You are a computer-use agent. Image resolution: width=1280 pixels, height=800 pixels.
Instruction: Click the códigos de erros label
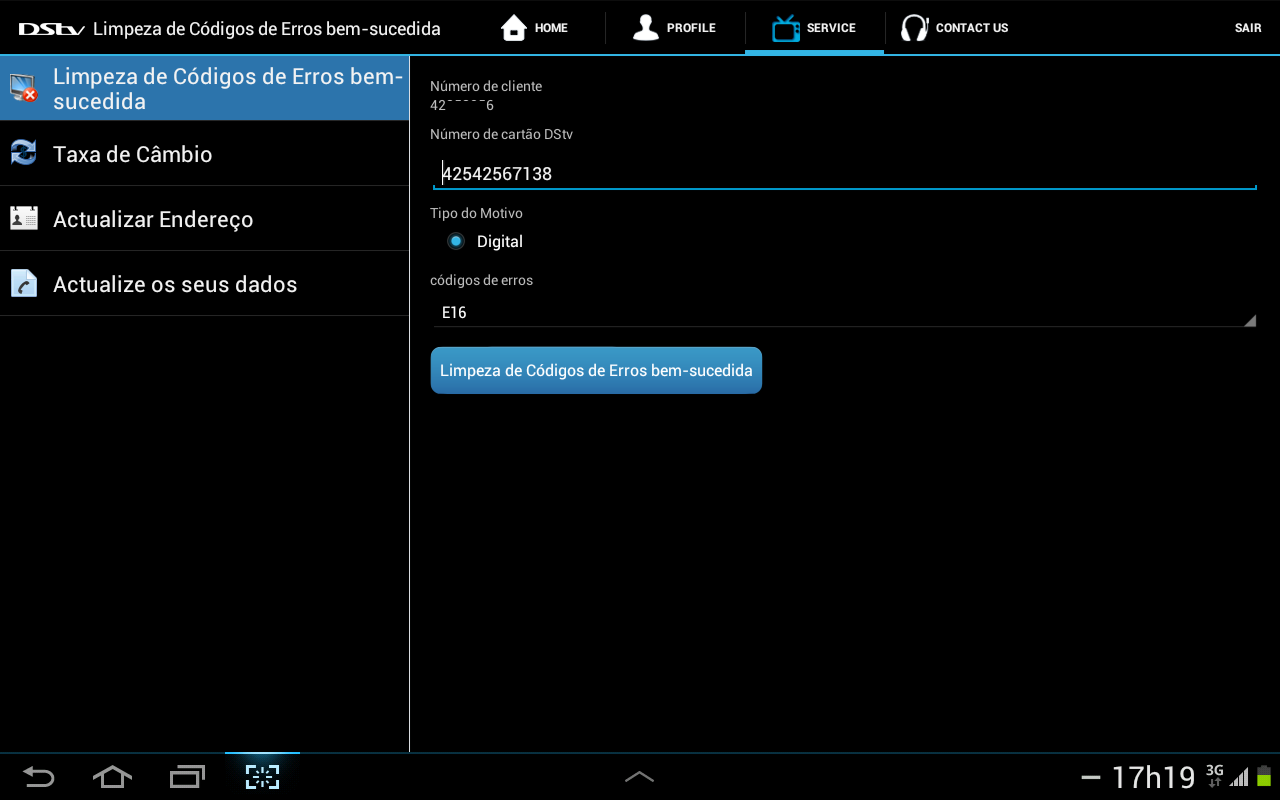point(481,280)
